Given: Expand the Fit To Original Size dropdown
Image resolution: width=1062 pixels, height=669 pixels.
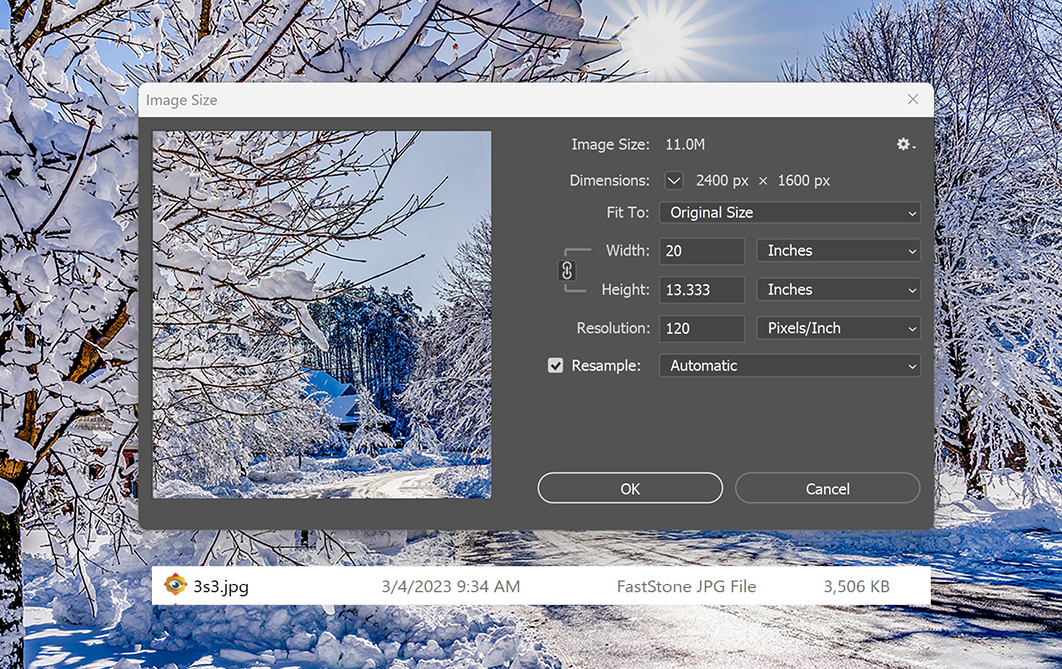Looking at the screenshot, I should tap(789, 212).
